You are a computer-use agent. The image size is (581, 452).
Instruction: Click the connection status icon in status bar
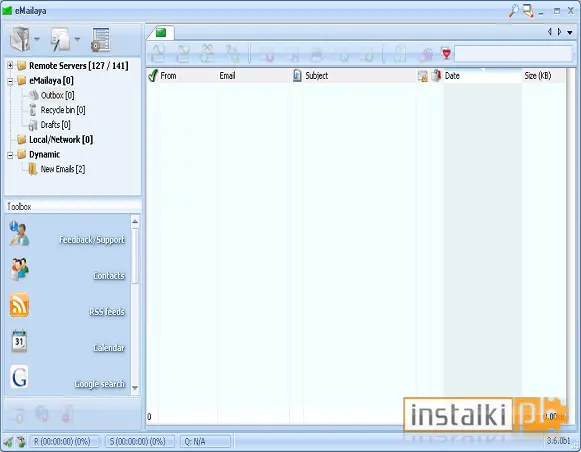8,442
